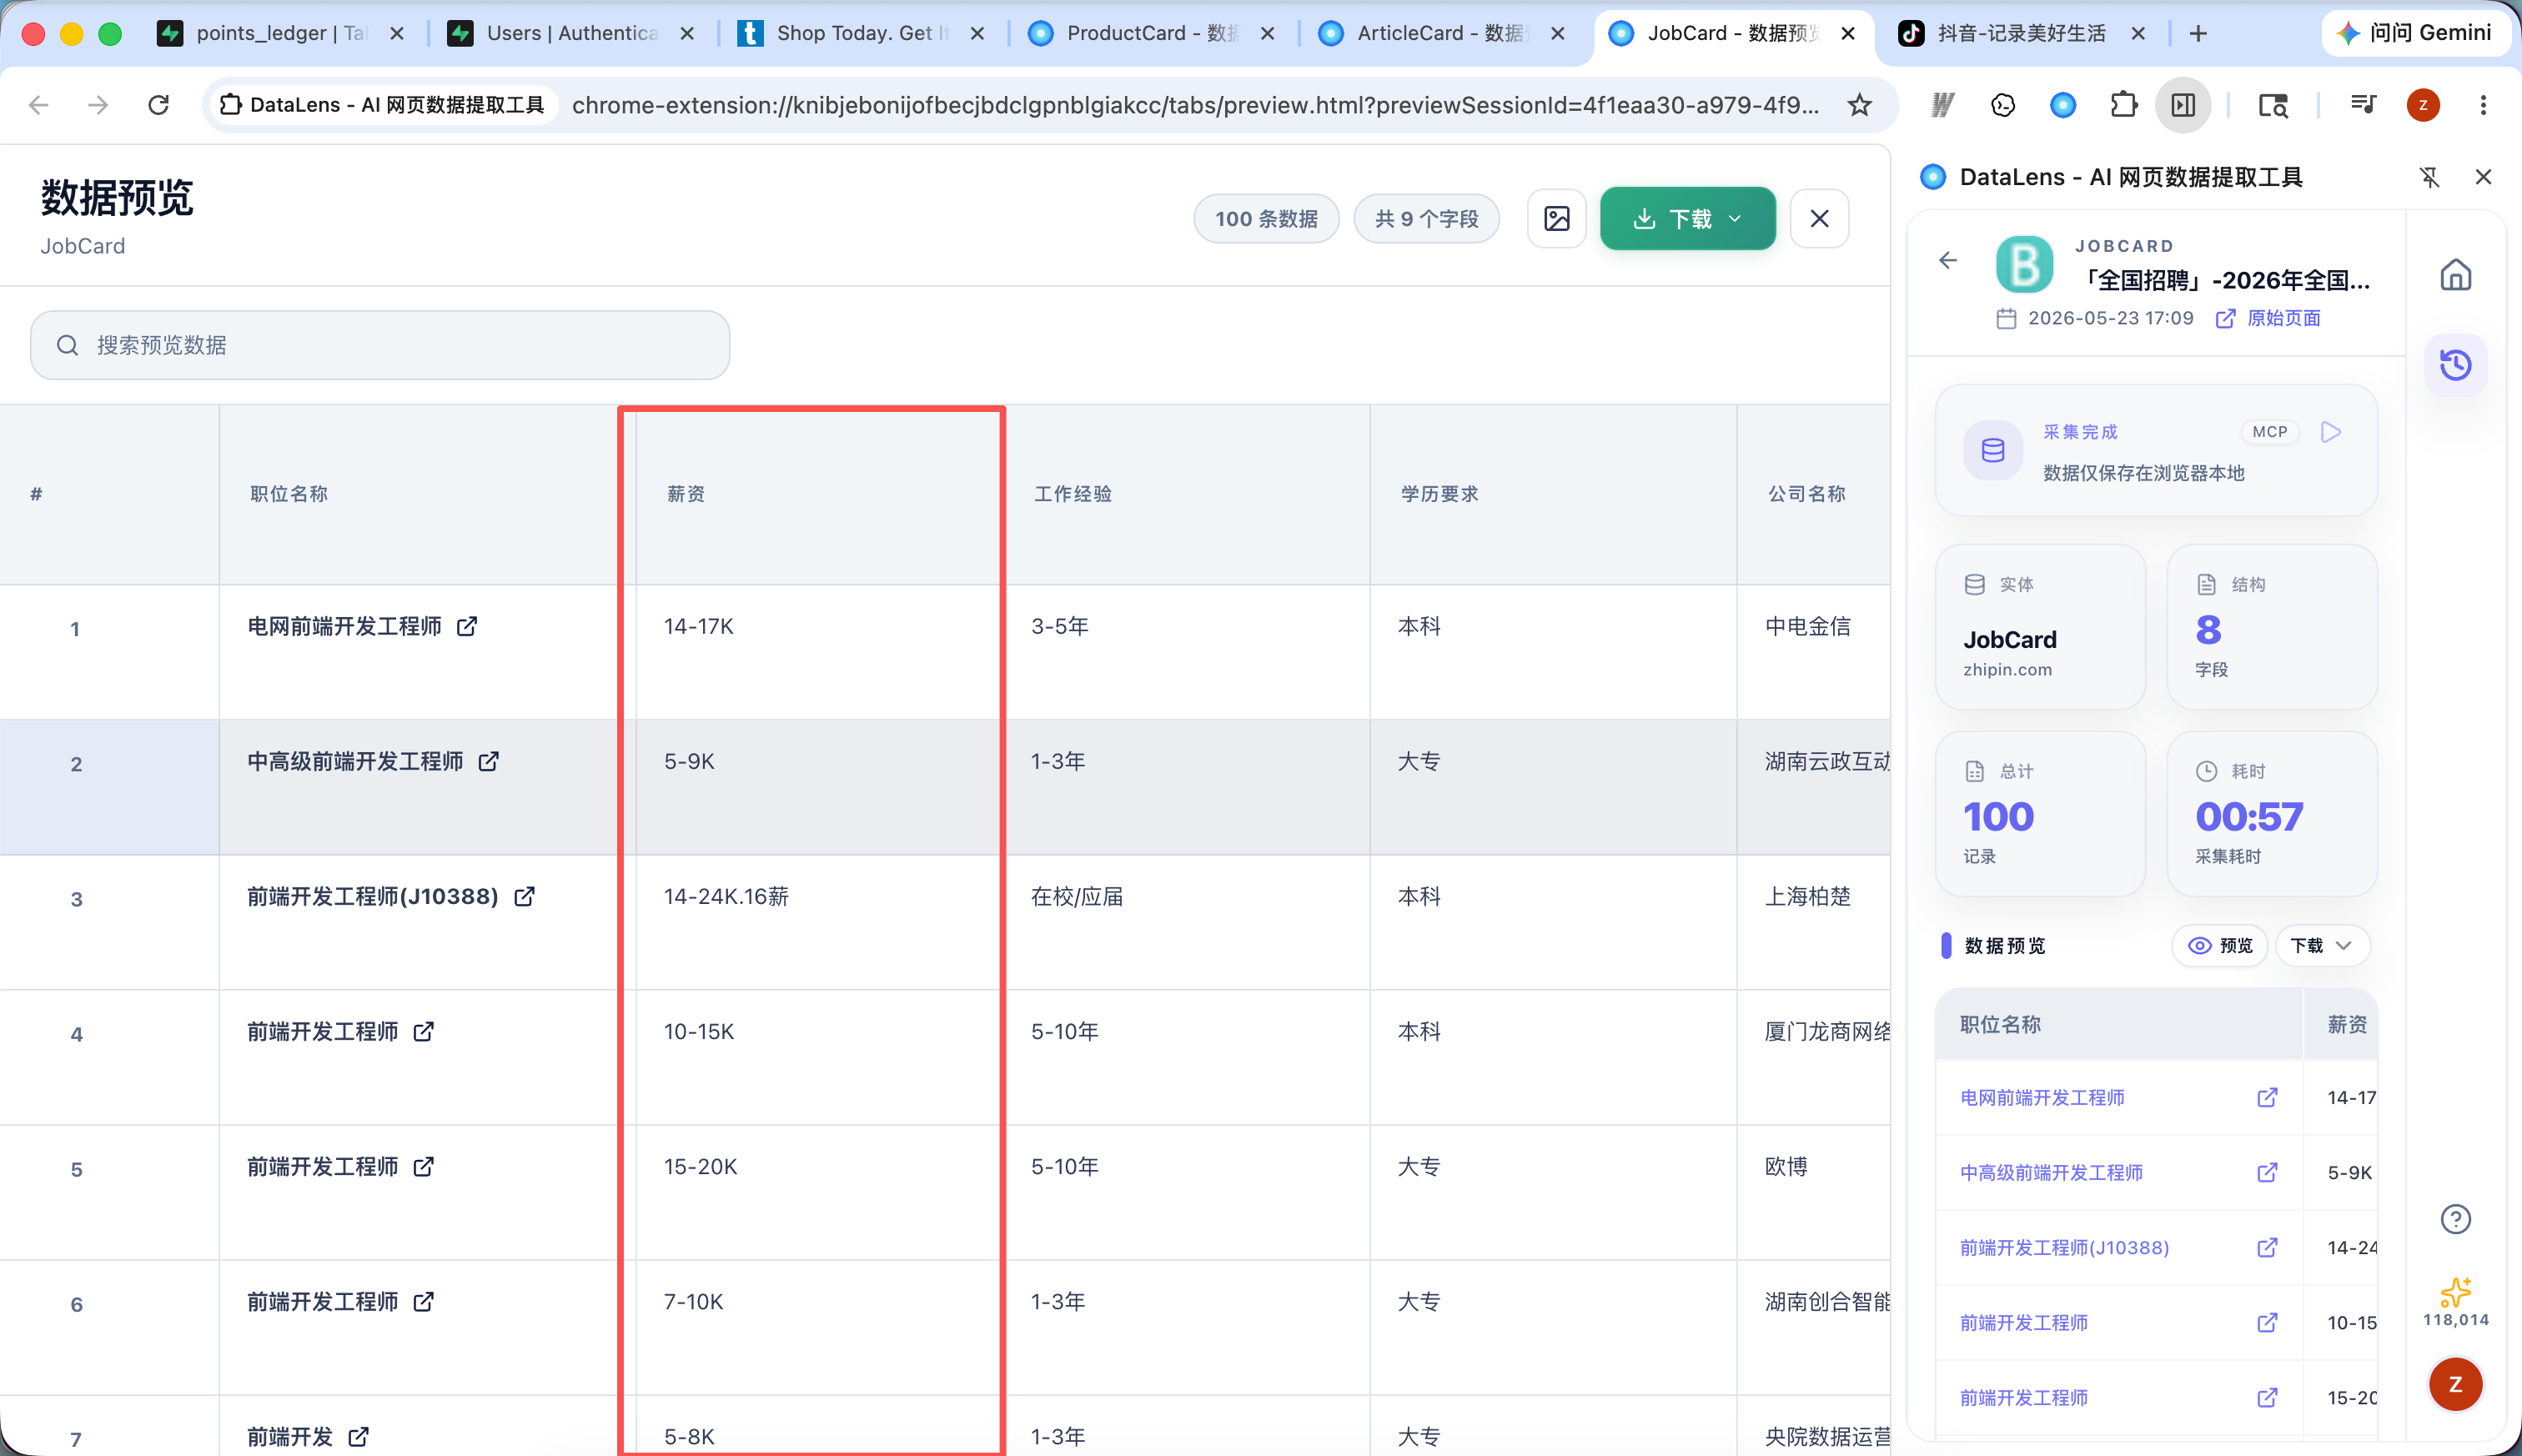2522x1456 pixels.
Task: Bookmark this page with star icon
Action: [x=1859, y=105]
